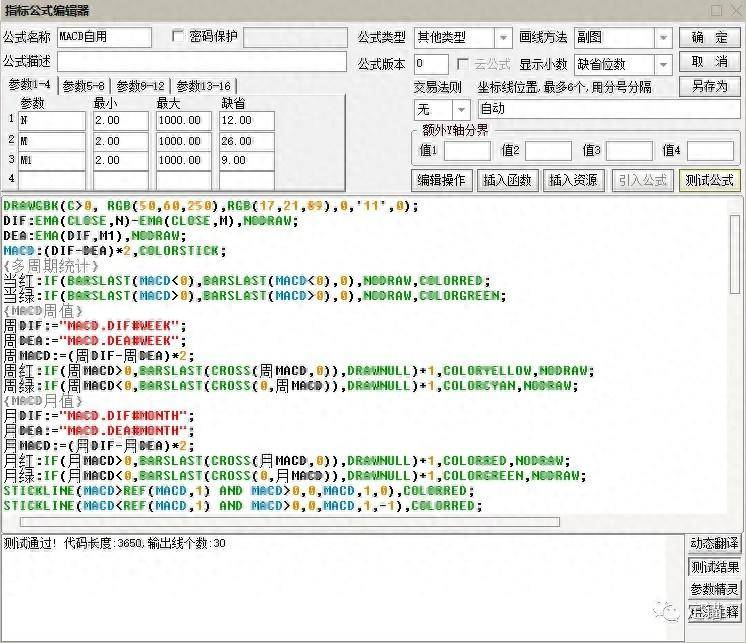
Task: Click the MACD:(DIF-DEA)*2 COLORSTICK line
Action: pyautogui.click(x=115, y=251)
